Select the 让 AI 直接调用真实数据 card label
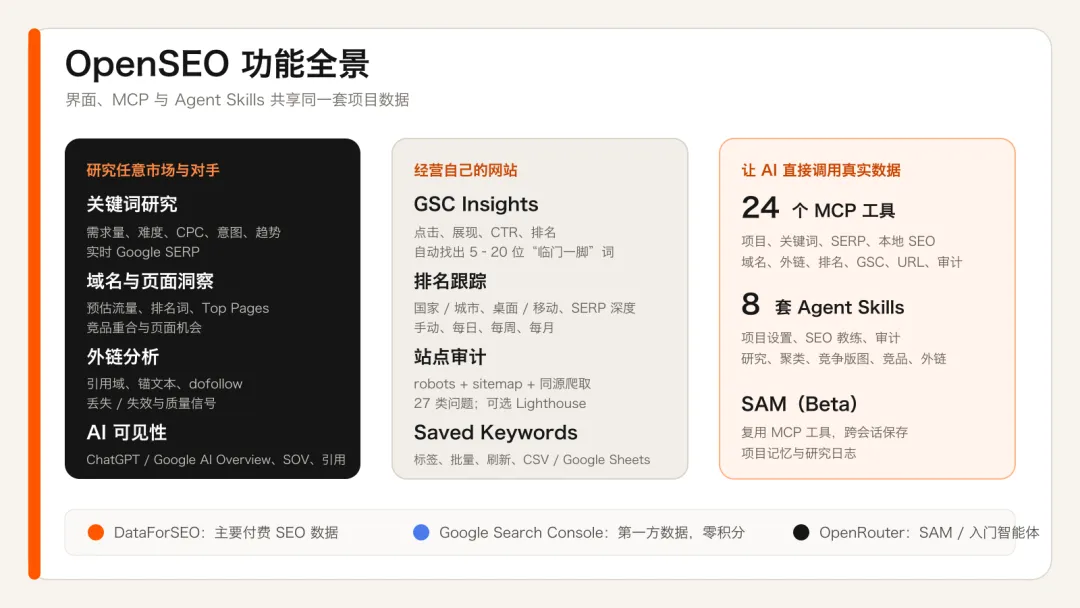Viewport: 1080px width, 608px height. pyautogui.click(x=821, y=170)
